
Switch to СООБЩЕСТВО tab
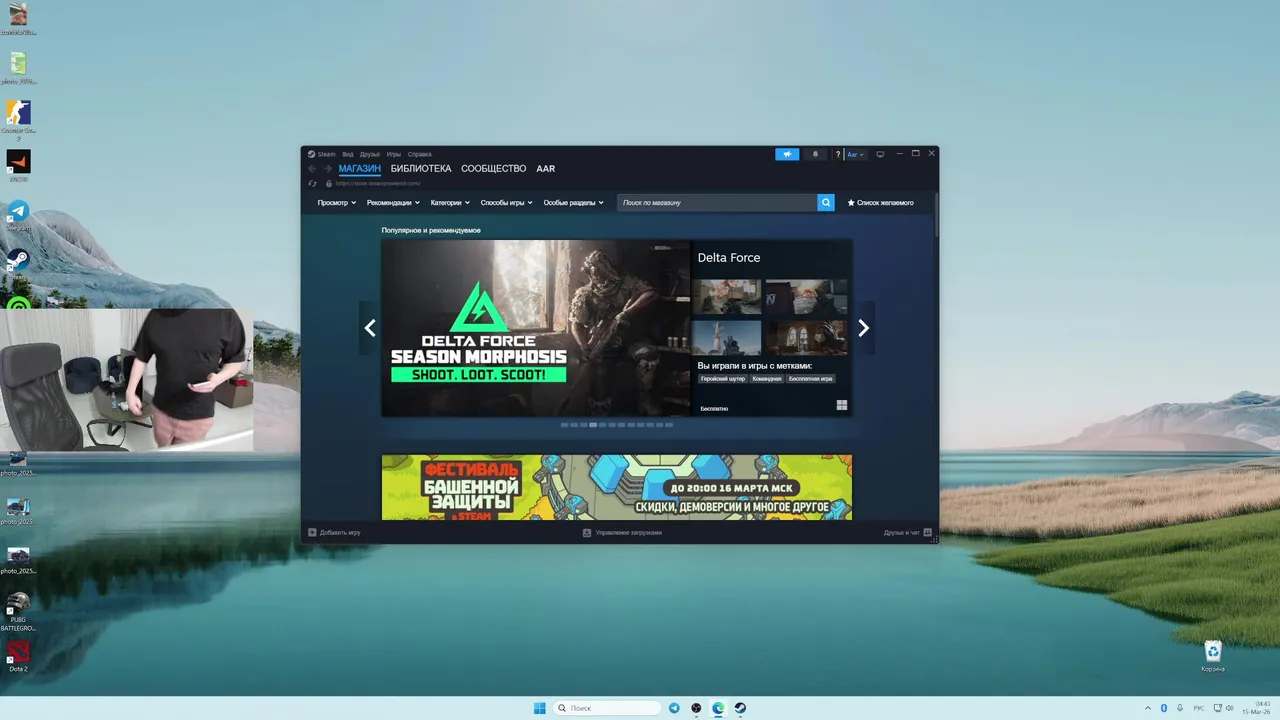point(494,169)
